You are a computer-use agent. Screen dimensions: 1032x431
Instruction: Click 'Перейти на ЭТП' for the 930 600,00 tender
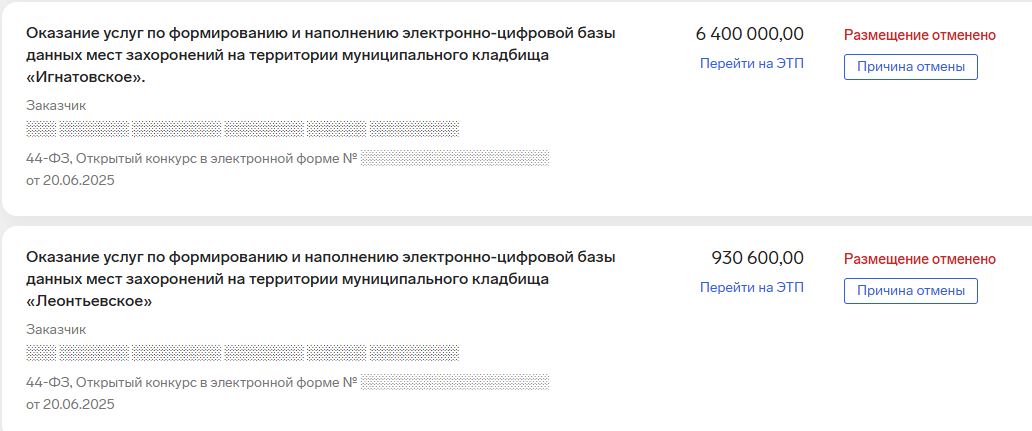(751, 288)
